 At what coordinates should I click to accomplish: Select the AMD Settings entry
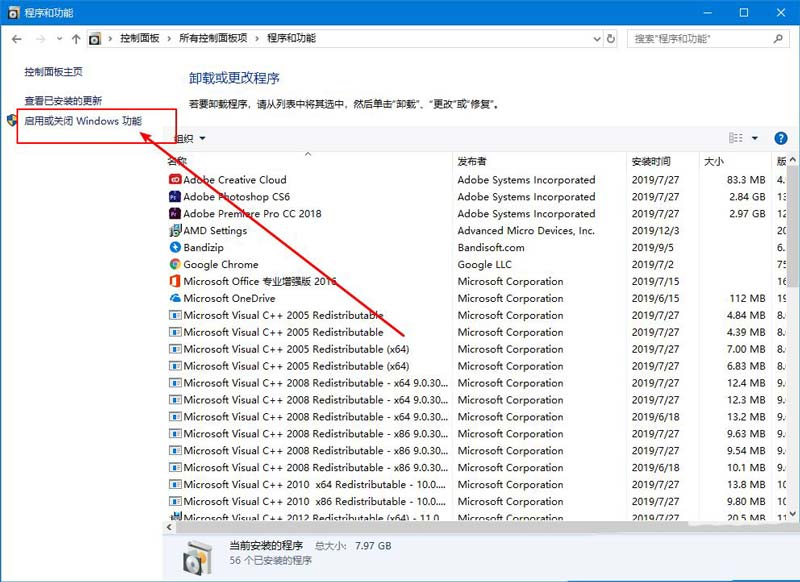click(x=215, y=231)
